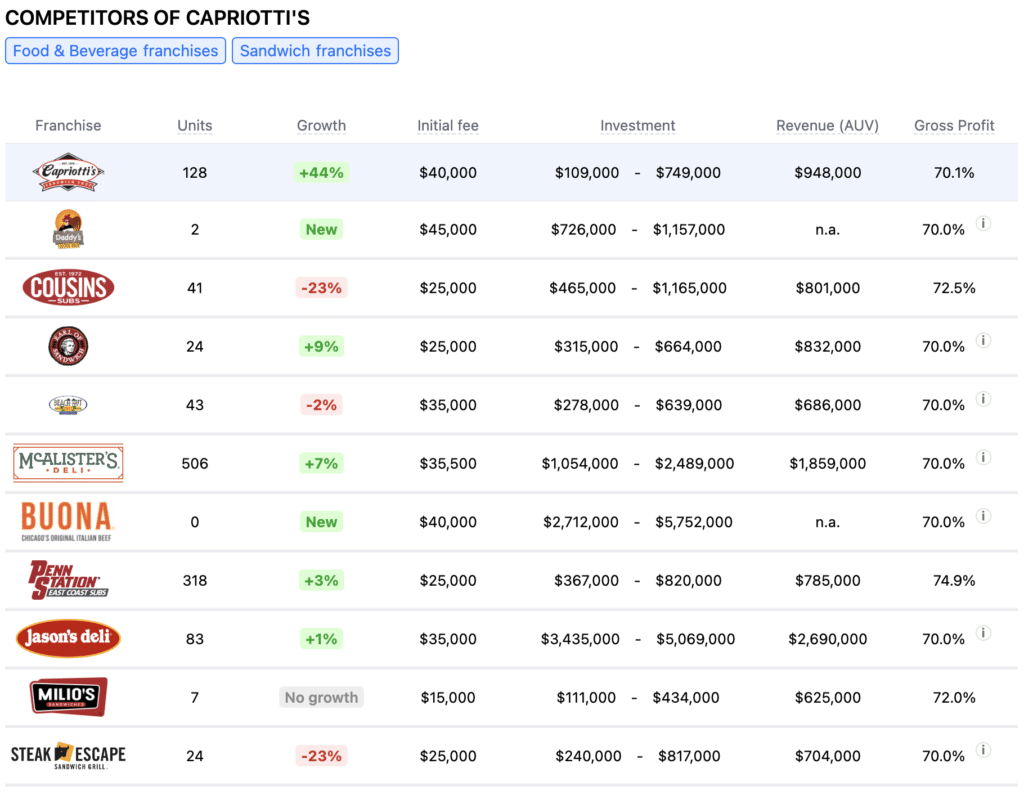Click the $3,435,000 investment value
The image size is (1024, 800).
[580, 639]
